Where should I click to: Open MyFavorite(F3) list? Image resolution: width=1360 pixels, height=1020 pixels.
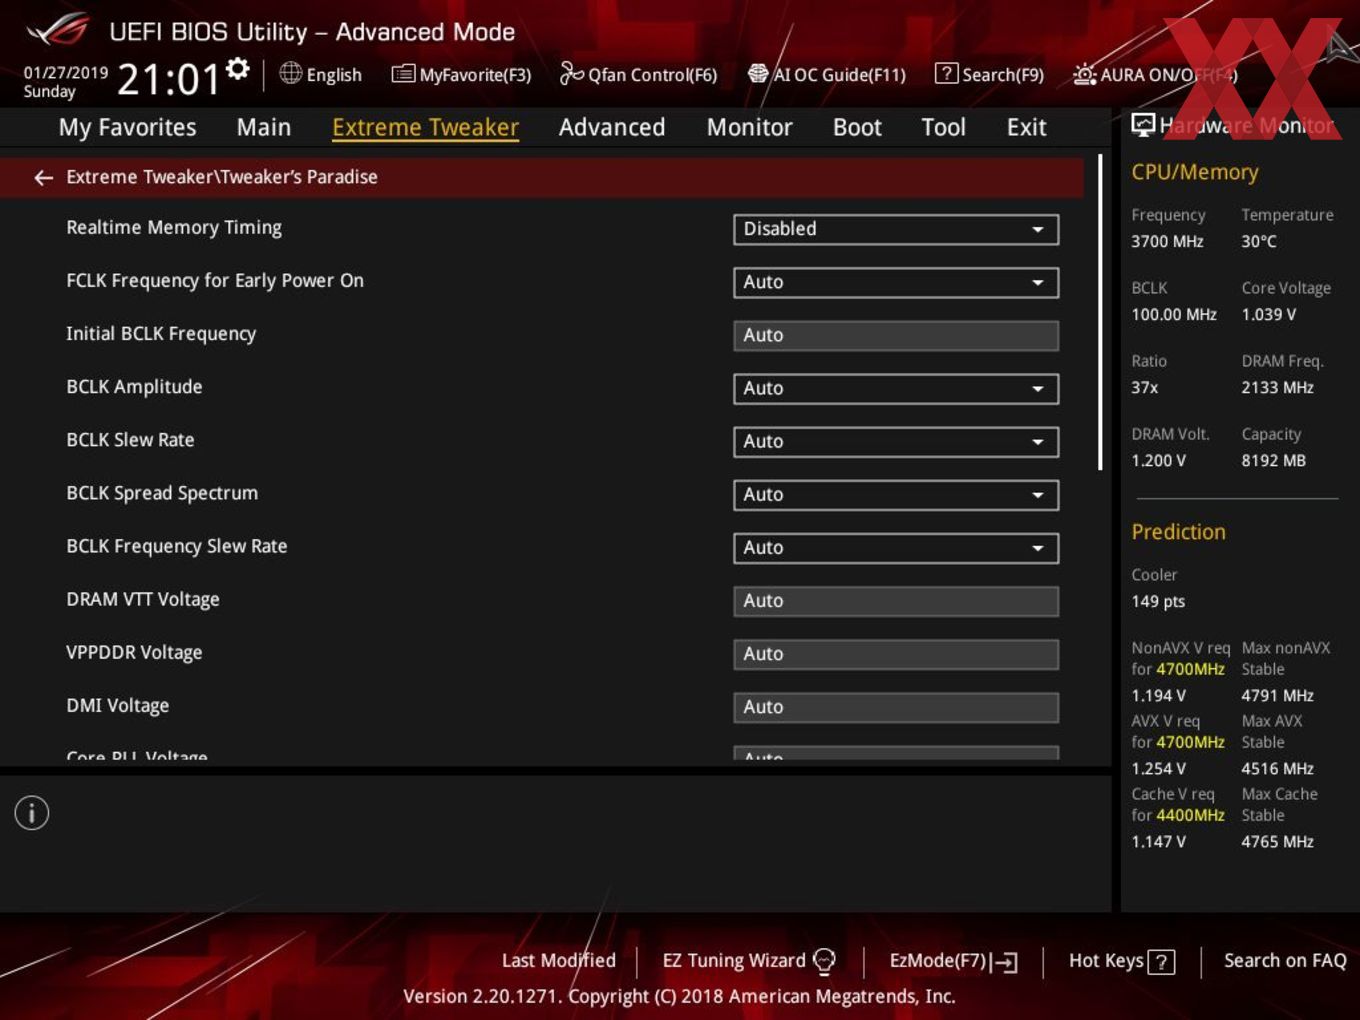click(x=462, y=74)
